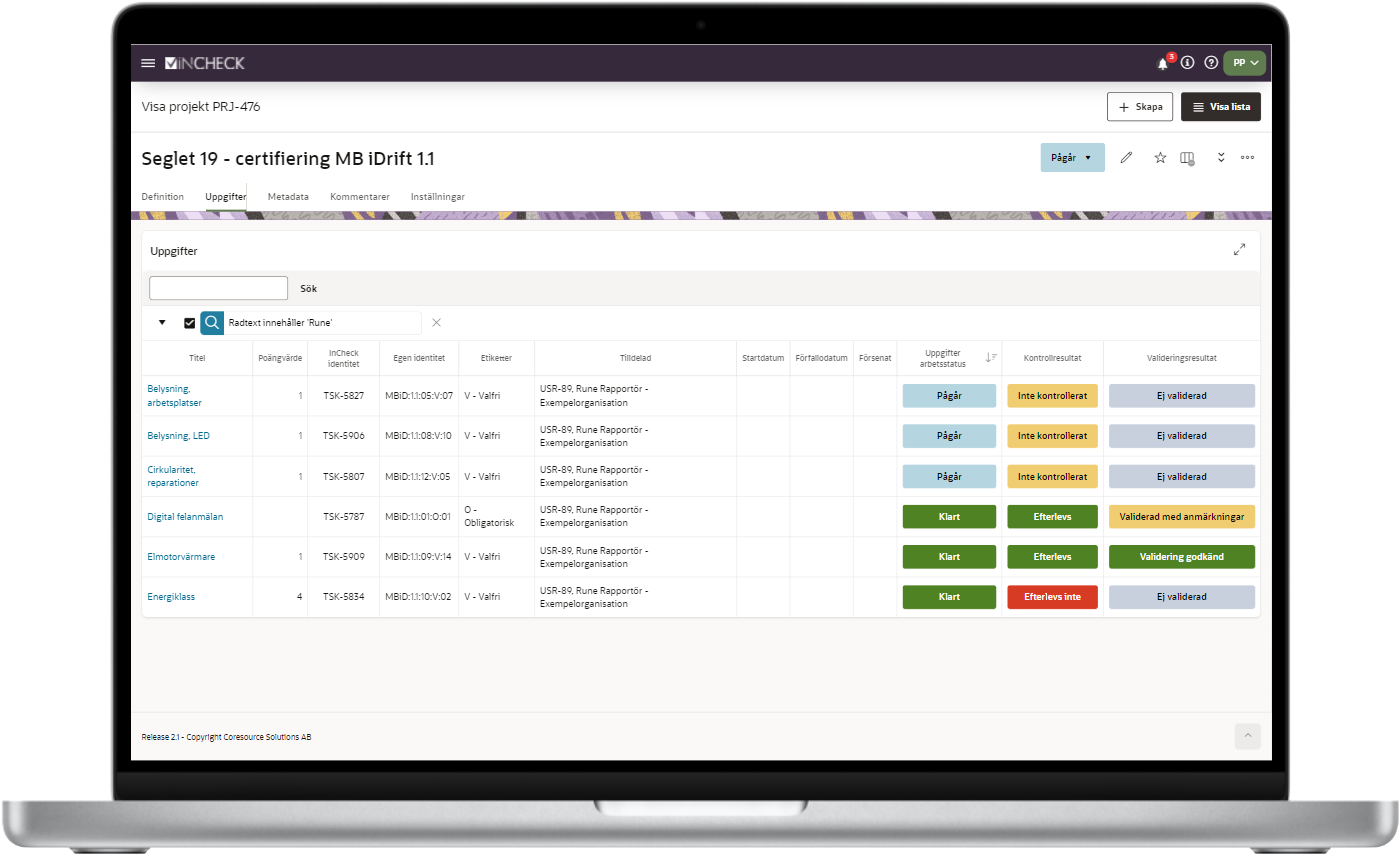
Task: Click Inte kontrollerat for Belysning, LED
Action: 1052,436
